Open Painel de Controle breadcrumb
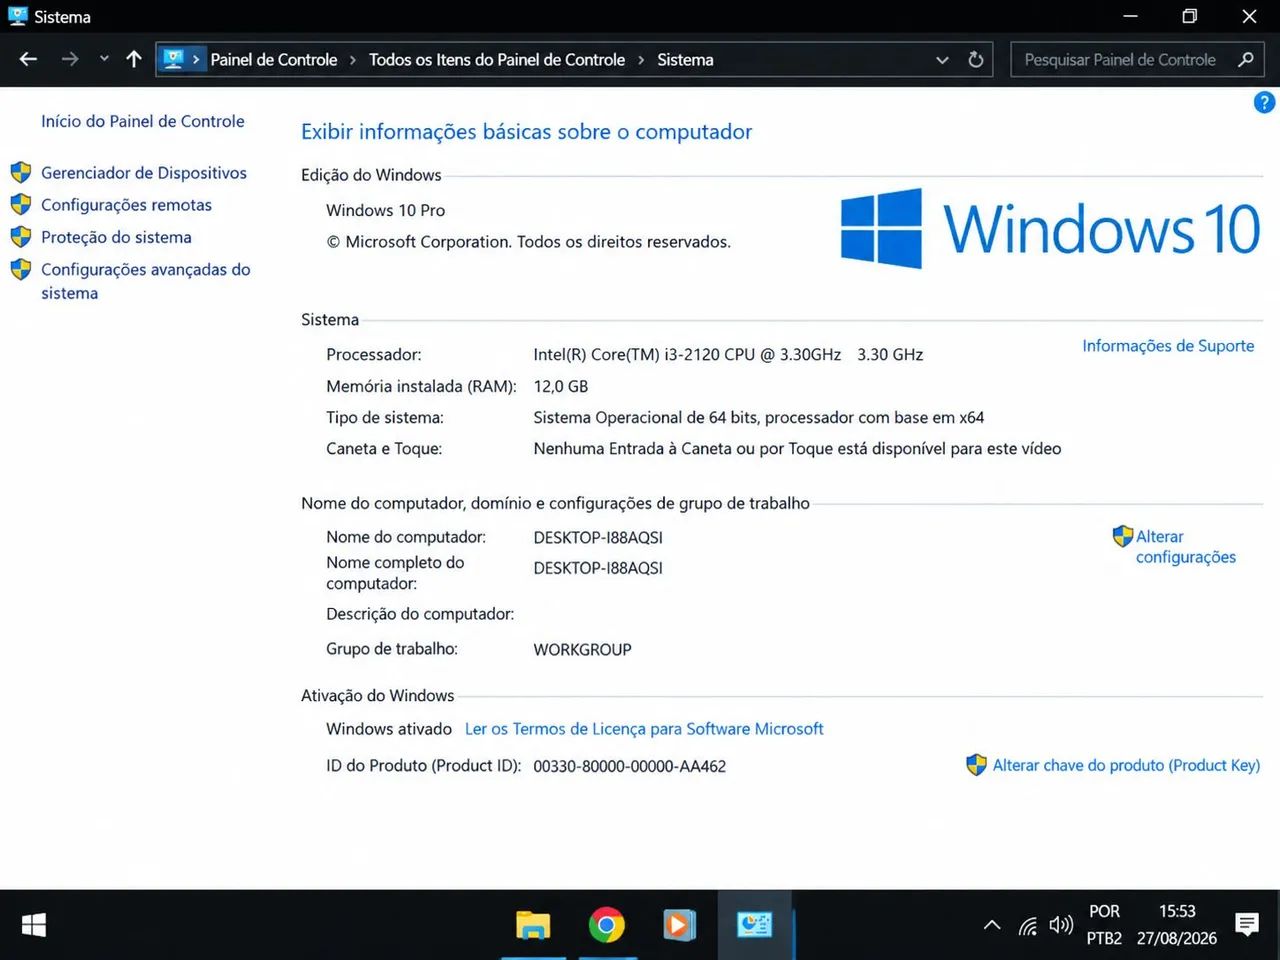 pos(274,60)
